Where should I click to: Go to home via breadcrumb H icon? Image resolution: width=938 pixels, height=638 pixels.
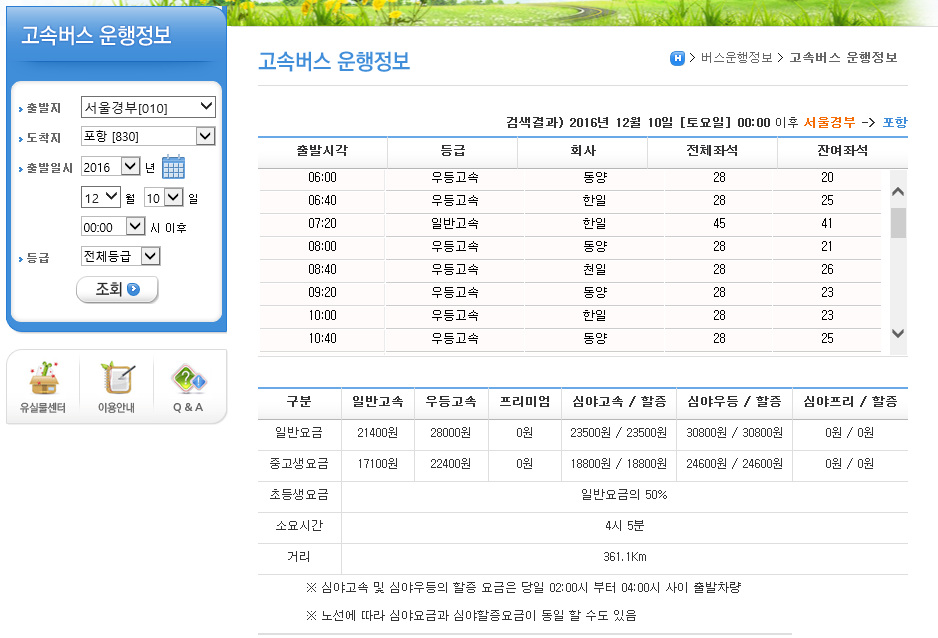pos(677,58)
